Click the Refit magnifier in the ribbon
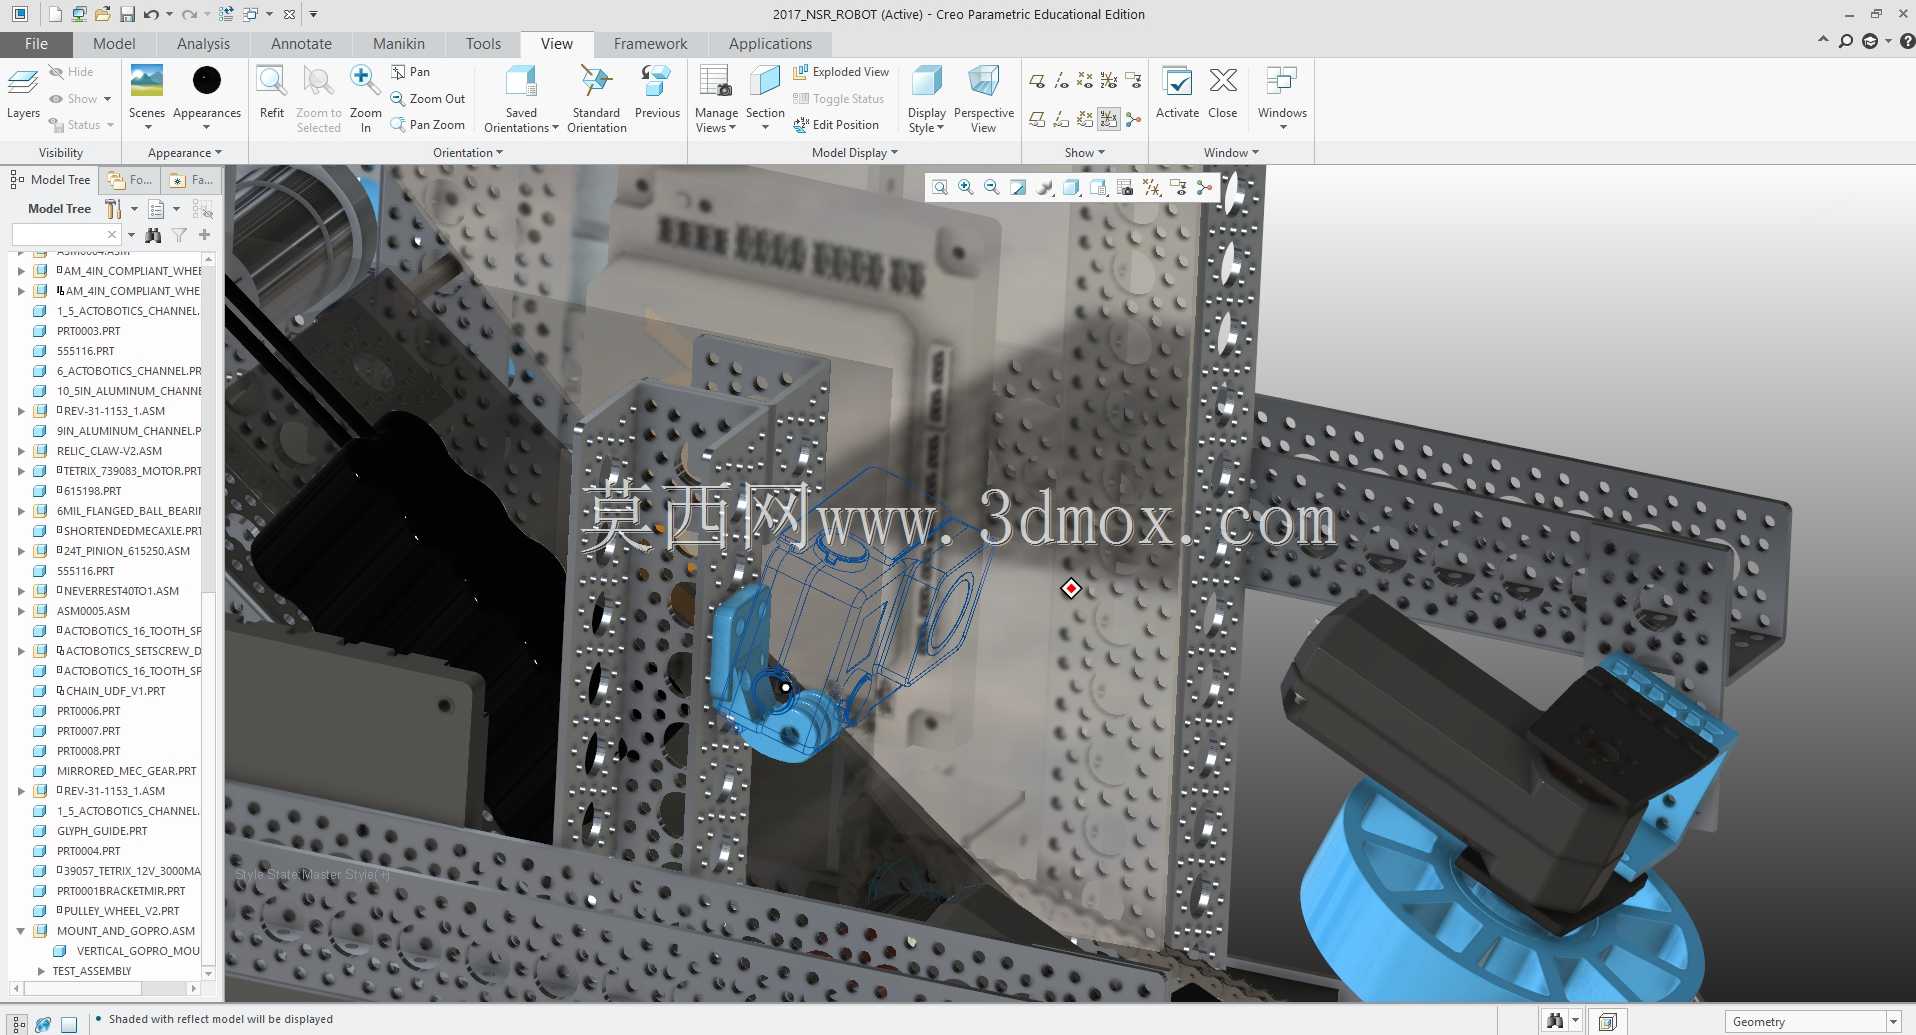The image size is (1916, 1035). [272, 93]
